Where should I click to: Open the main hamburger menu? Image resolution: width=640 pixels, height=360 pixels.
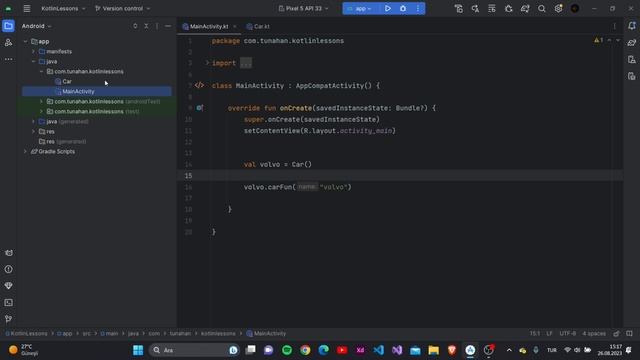click(27, 8)
